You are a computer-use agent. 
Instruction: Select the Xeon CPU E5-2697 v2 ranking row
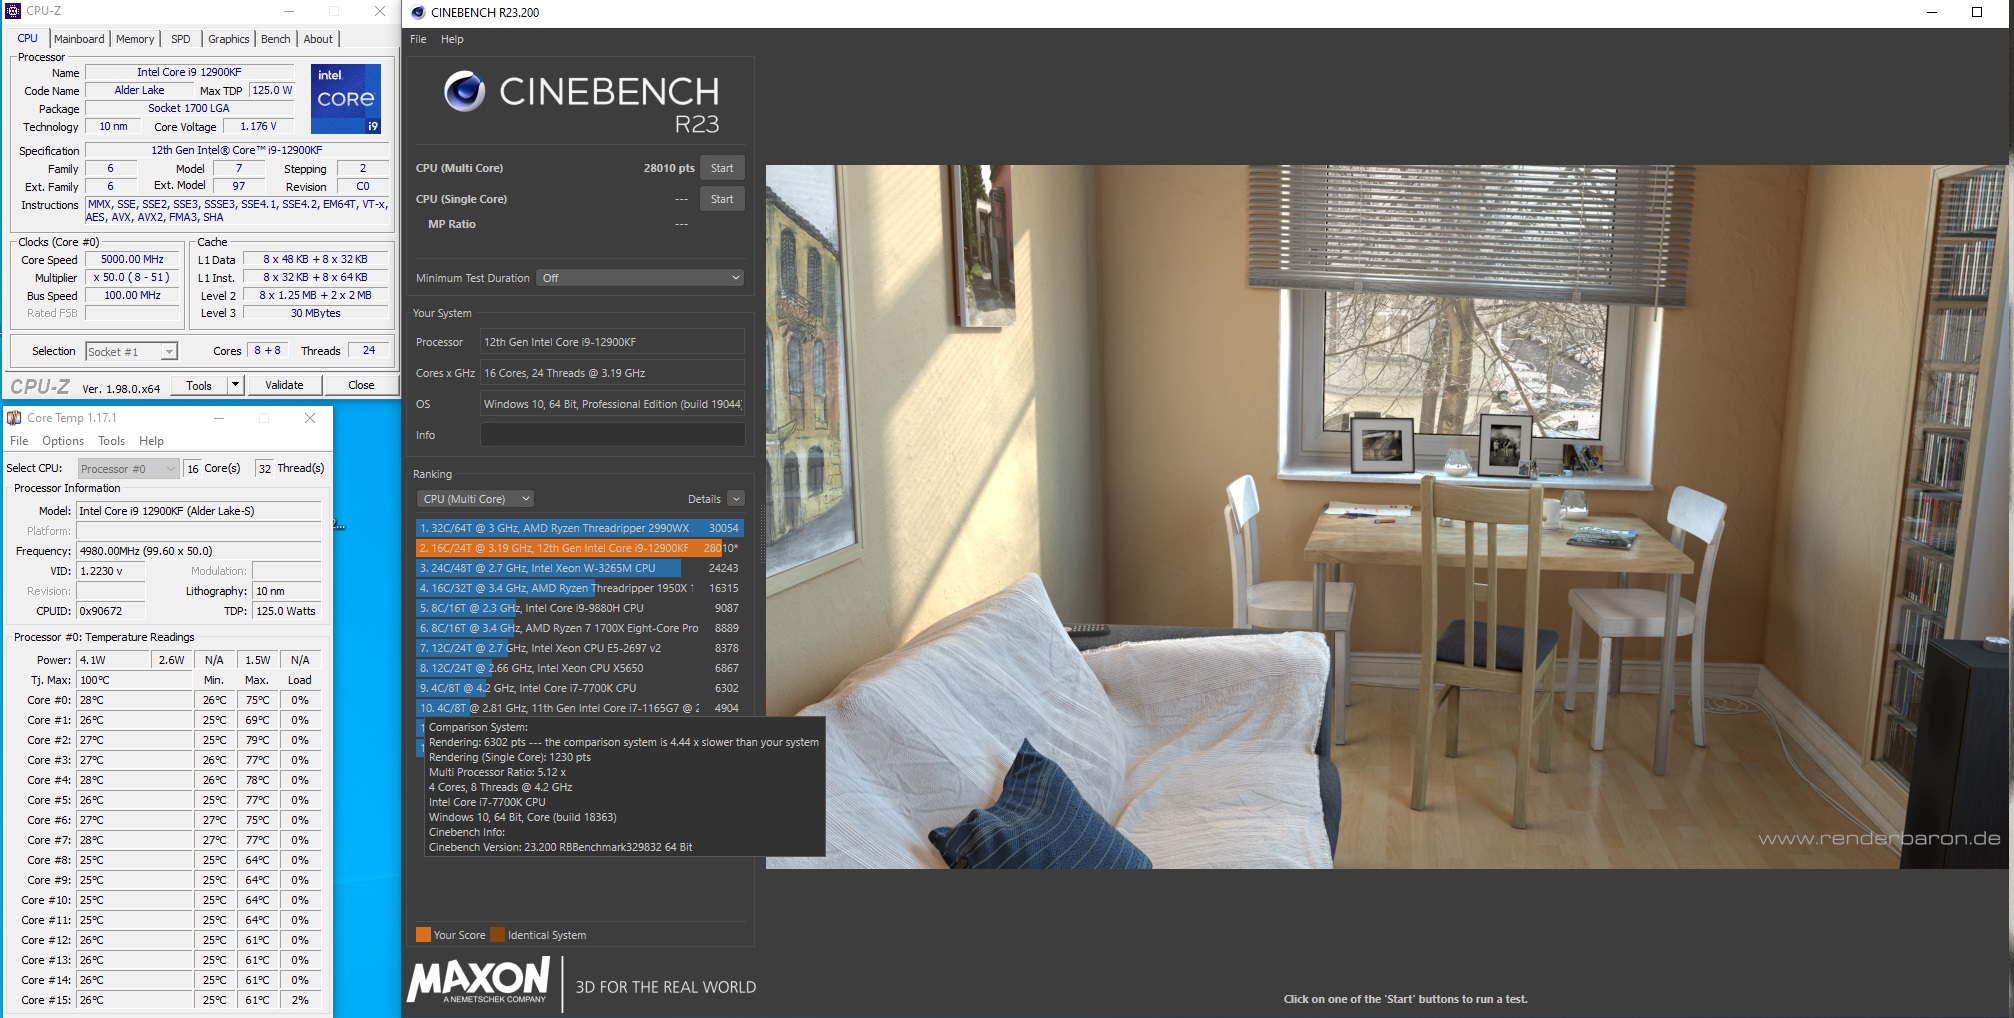579,648
